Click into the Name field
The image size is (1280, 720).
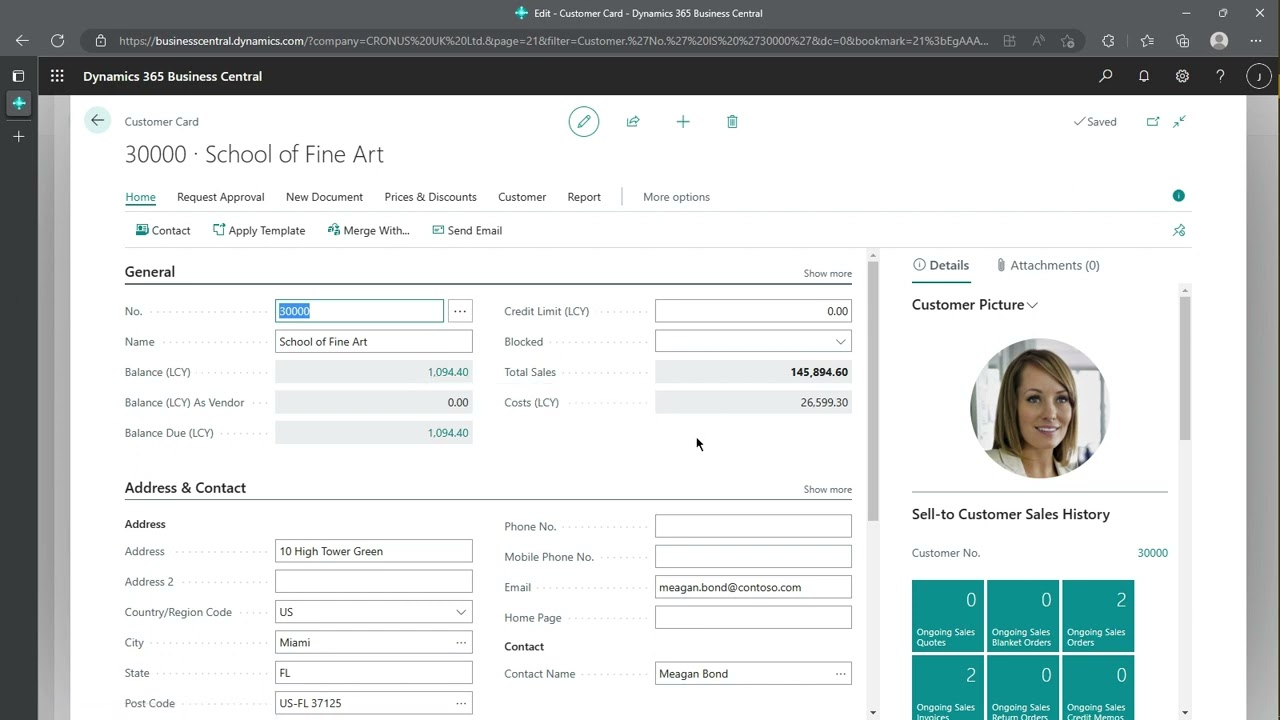click(x=373, y=341)
